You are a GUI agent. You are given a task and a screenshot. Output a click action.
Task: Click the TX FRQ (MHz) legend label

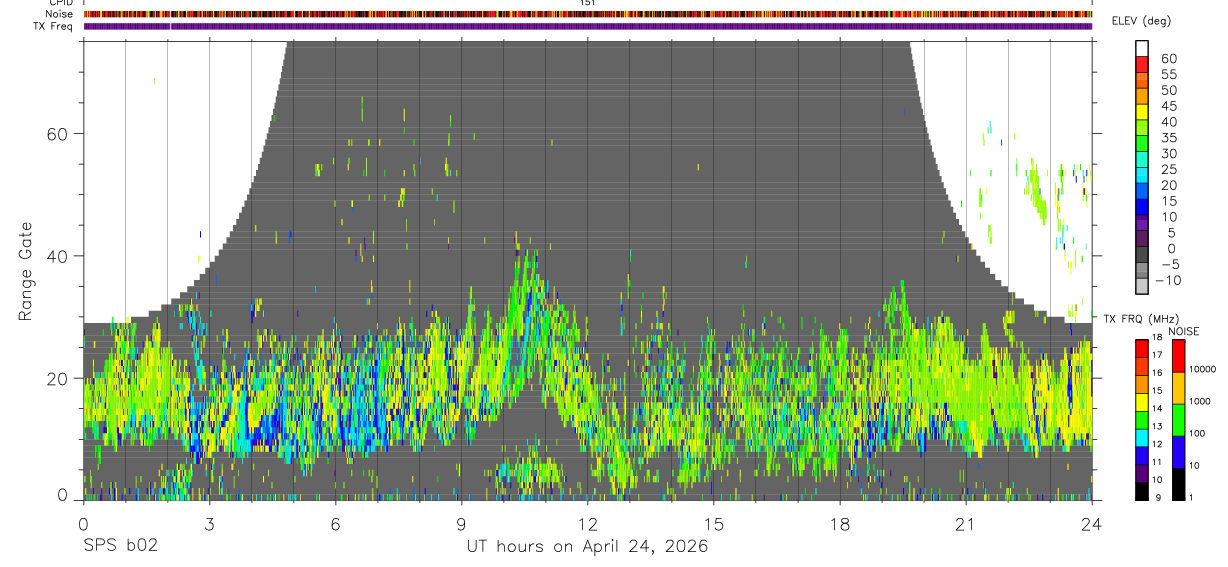point(1136,319)
